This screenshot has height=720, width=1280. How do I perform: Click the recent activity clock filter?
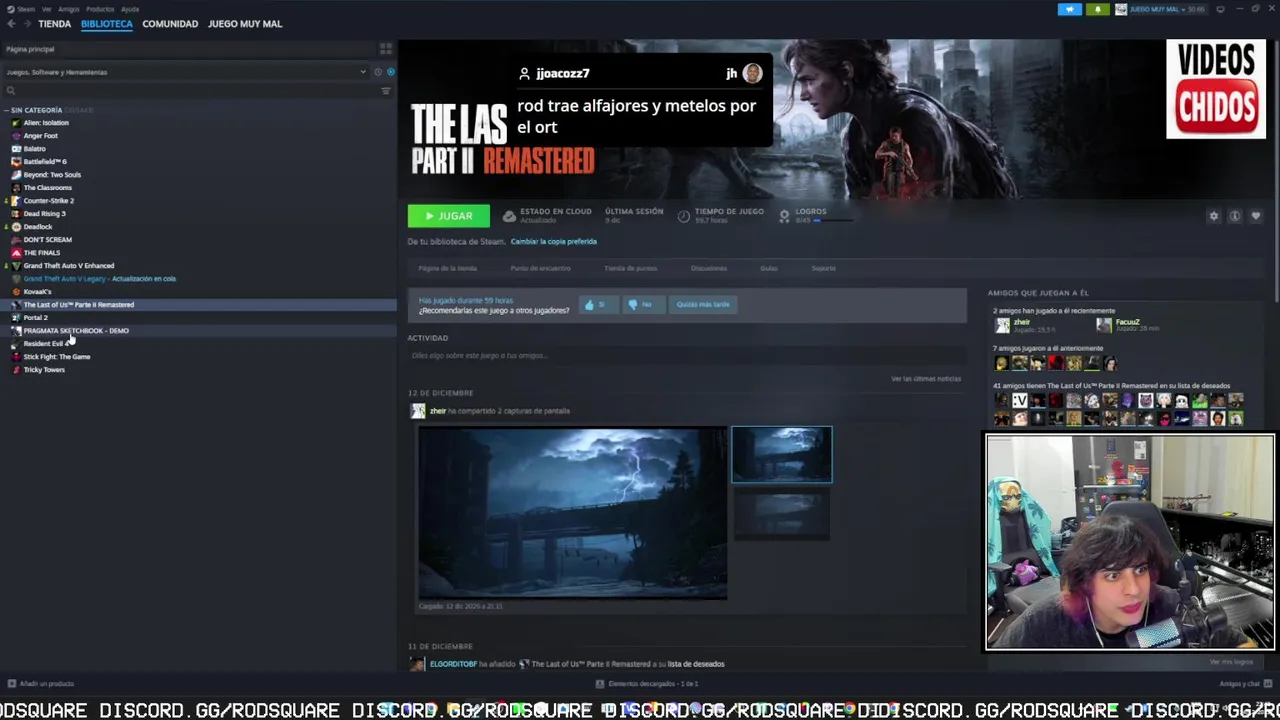[x=378, y=72]
